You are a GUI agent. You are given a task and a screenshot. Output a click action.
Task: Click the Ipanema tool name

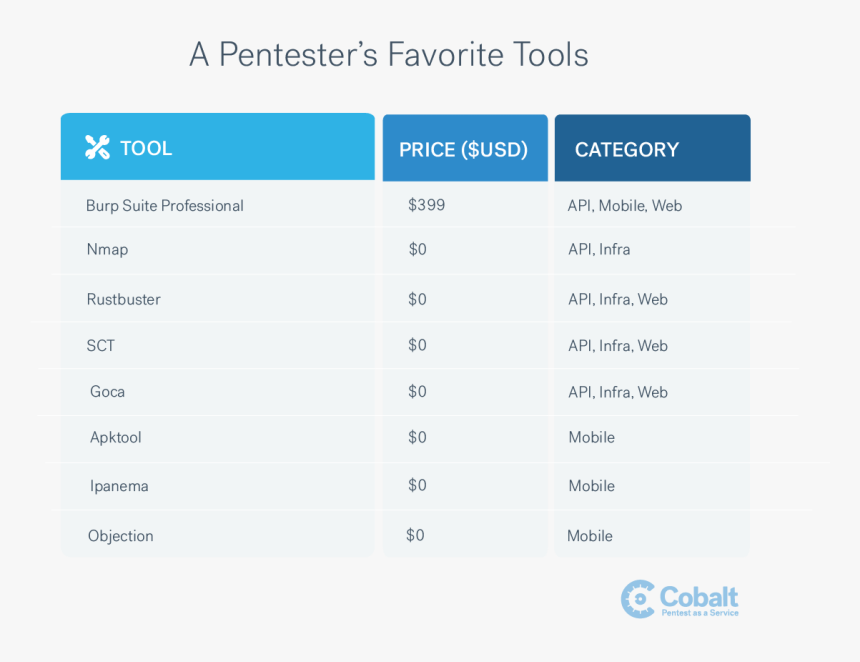[x=119, y=486]
